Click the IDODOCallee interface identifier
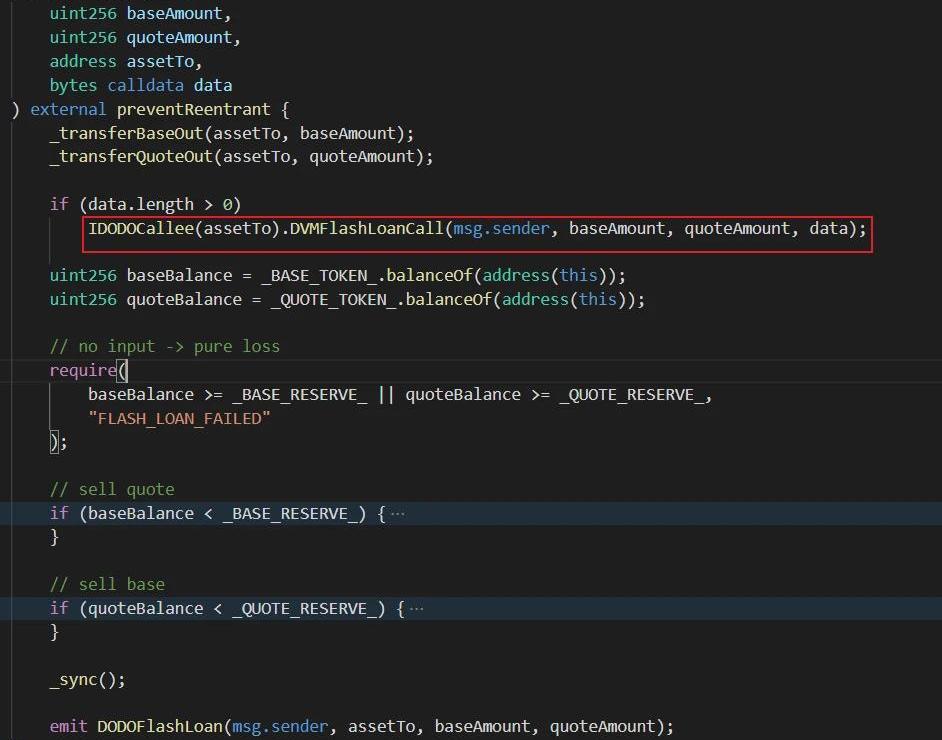942x740 pixels. click(x=141, y=228)
